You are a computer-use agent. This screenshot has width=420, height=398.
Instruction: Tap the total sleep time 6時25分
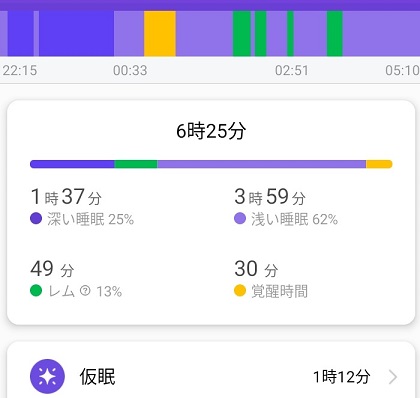211,131
